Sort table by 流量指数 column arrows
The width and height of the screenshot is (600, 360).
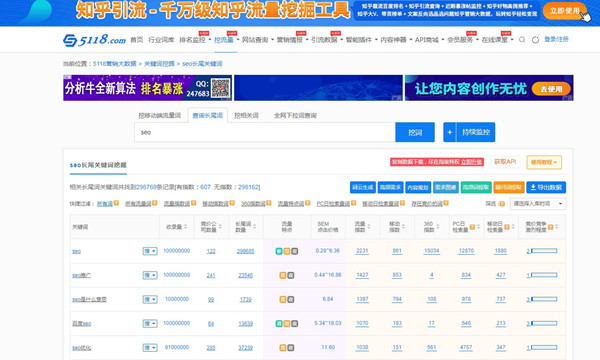(368, 227)
